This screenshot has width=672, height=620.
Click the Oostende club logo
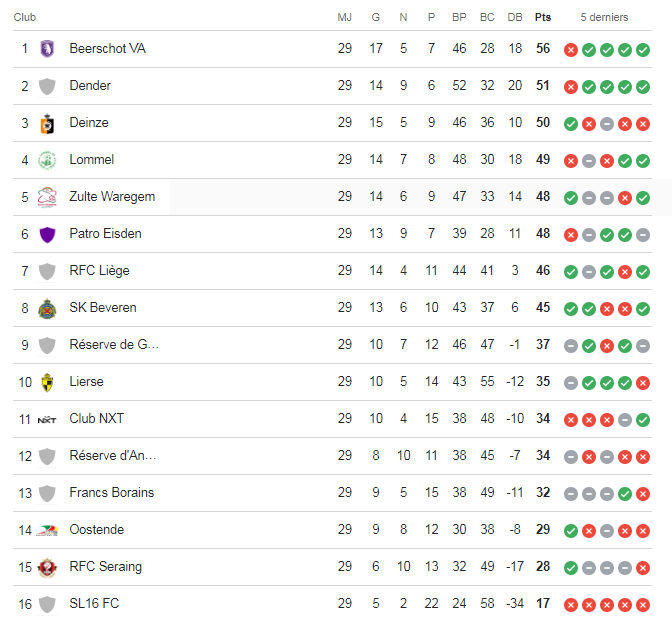click(46, 530)
